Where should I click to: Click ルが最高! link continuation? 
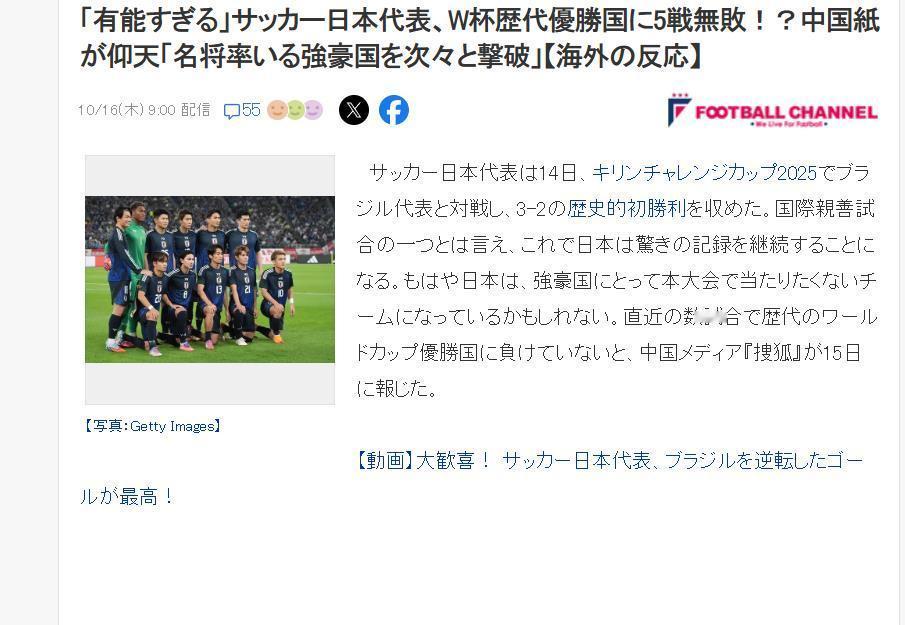tap(126, 496)
